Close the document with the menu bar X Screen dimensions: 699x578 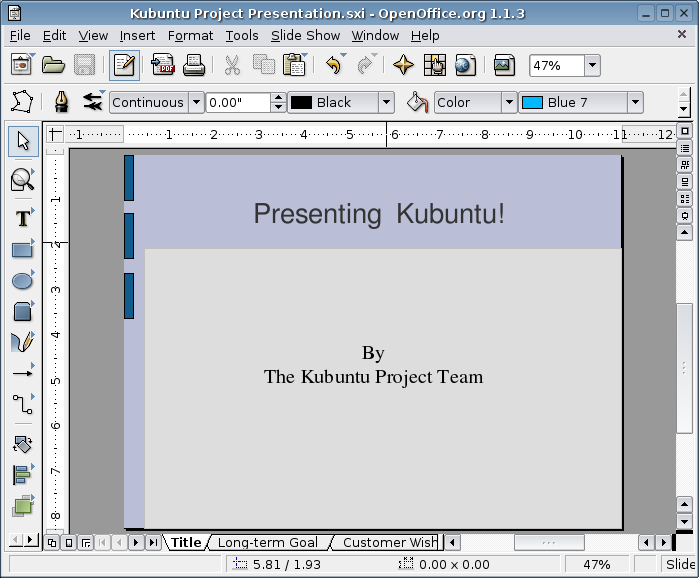point(682,34)
